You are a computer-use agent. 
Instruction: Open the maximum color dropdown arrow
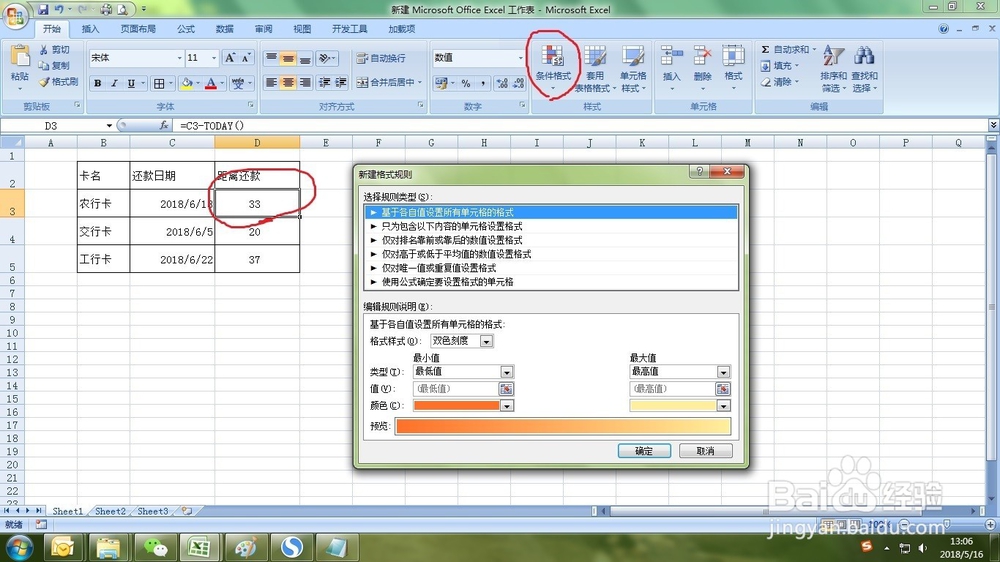pos(723,406)
